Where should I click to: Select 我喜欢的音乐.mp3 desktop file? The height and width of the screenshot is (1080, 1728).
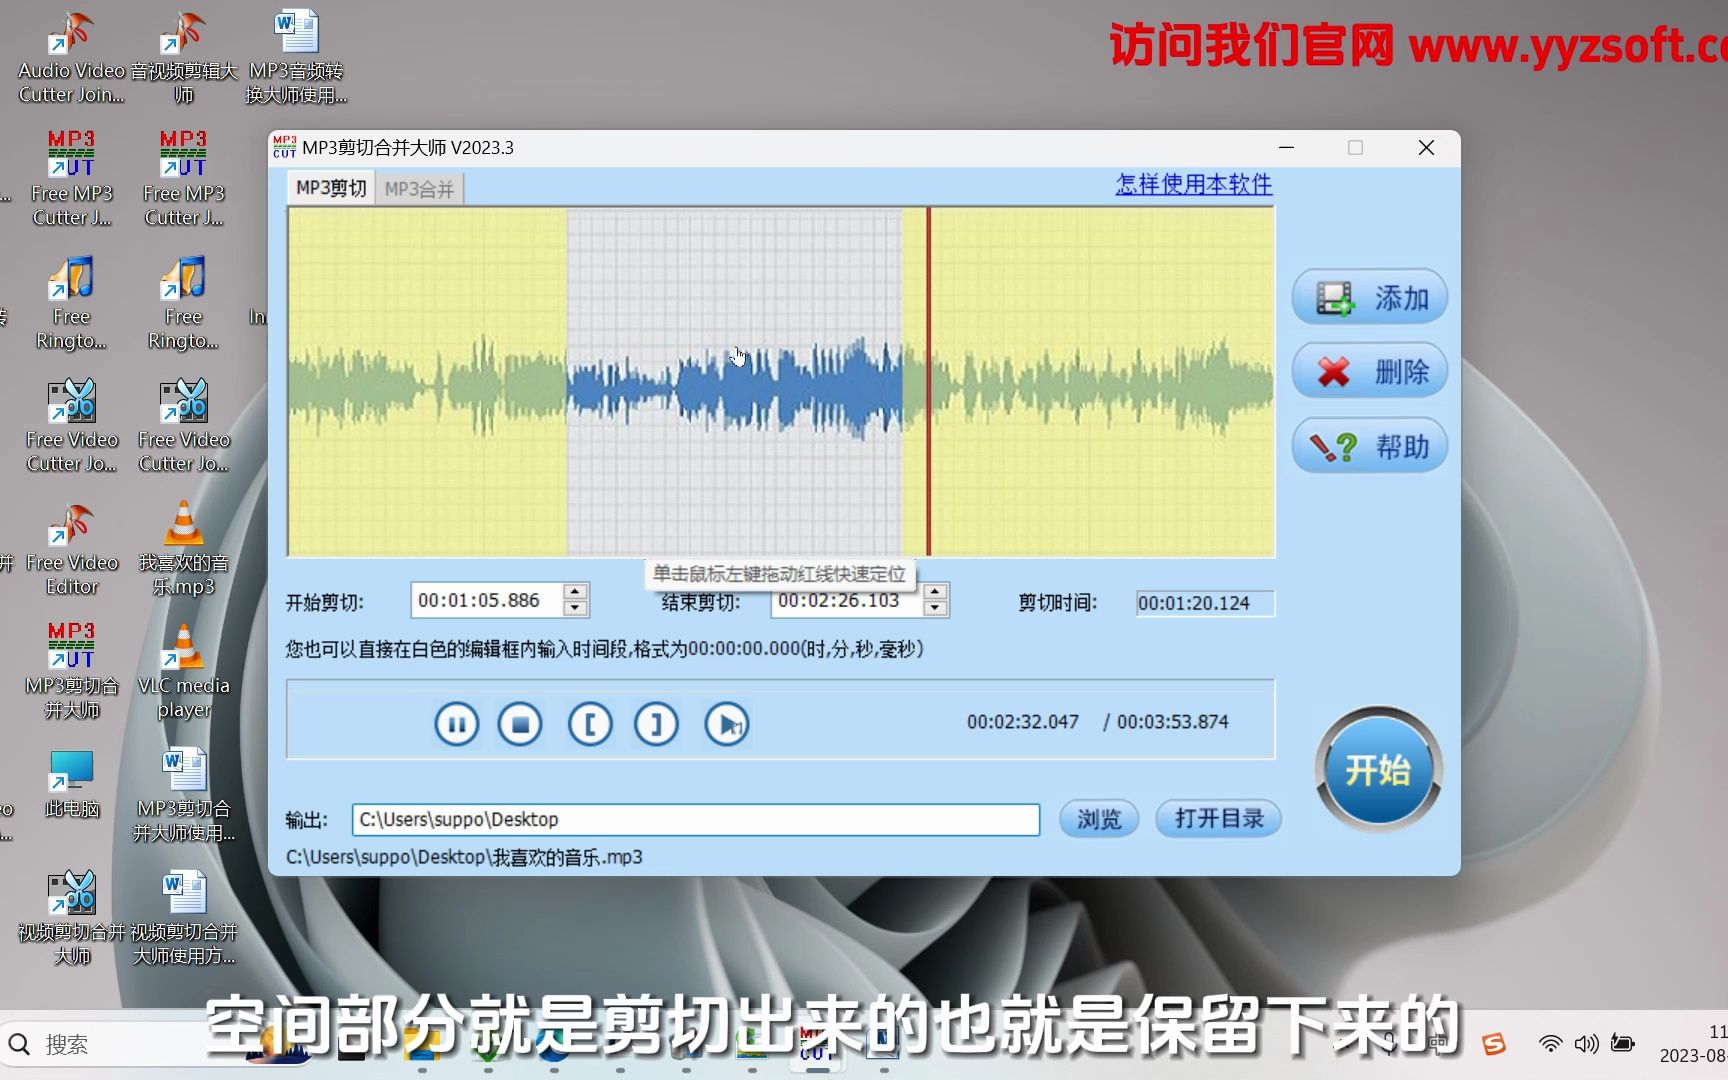pos(184,550)
